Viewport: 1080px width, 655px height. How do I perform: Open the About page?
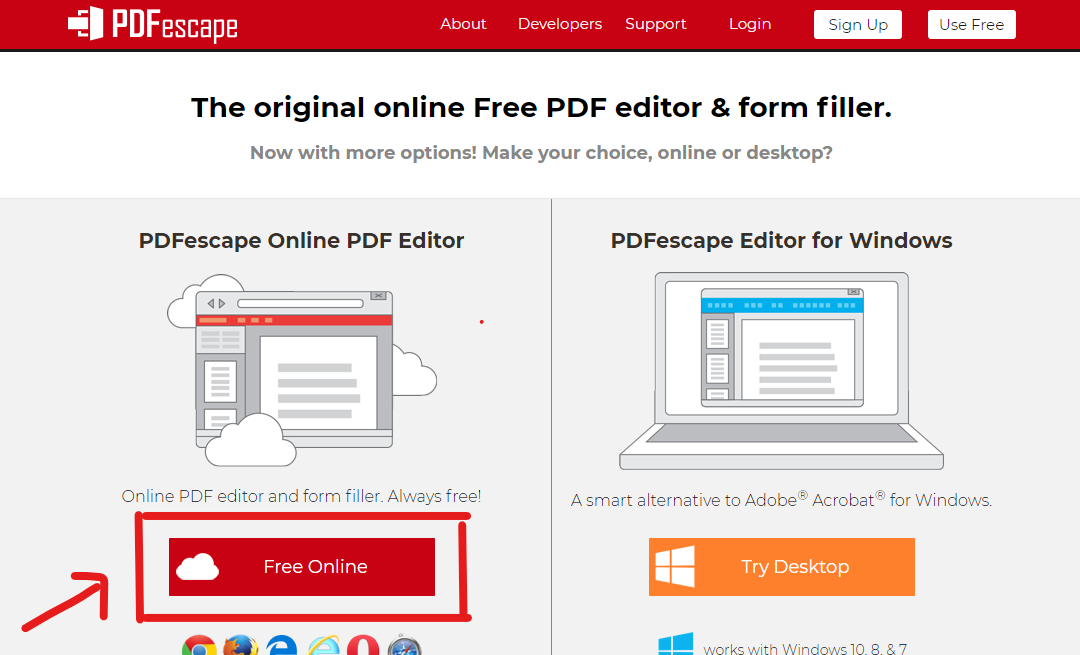pos(463,24)
